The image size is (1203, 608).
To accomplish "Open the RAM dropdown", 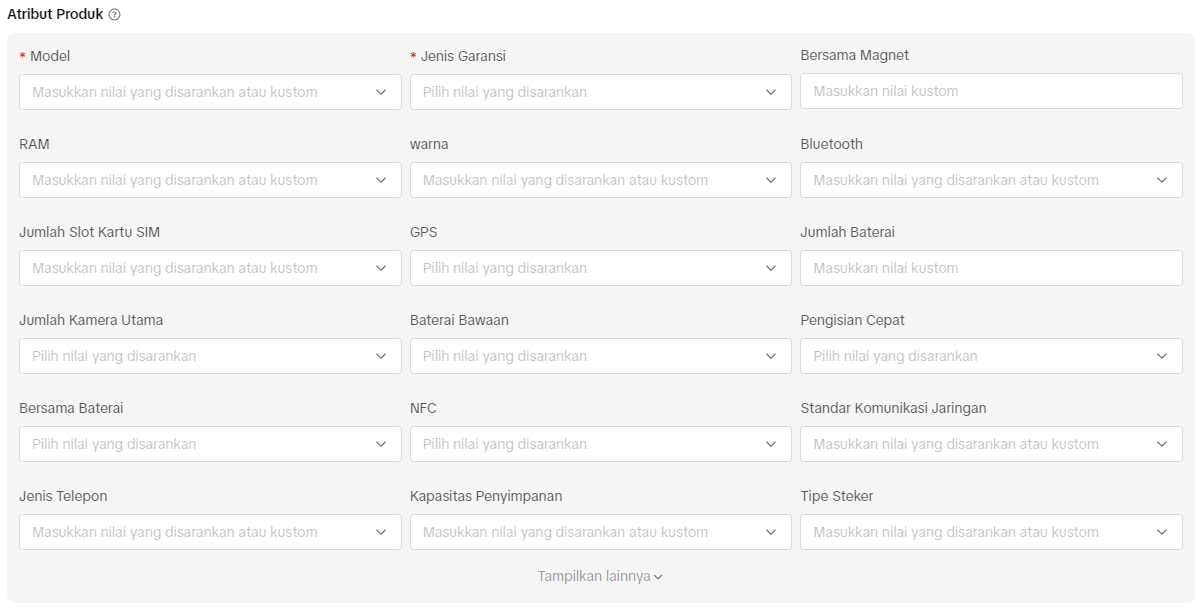I will (209, 180).
